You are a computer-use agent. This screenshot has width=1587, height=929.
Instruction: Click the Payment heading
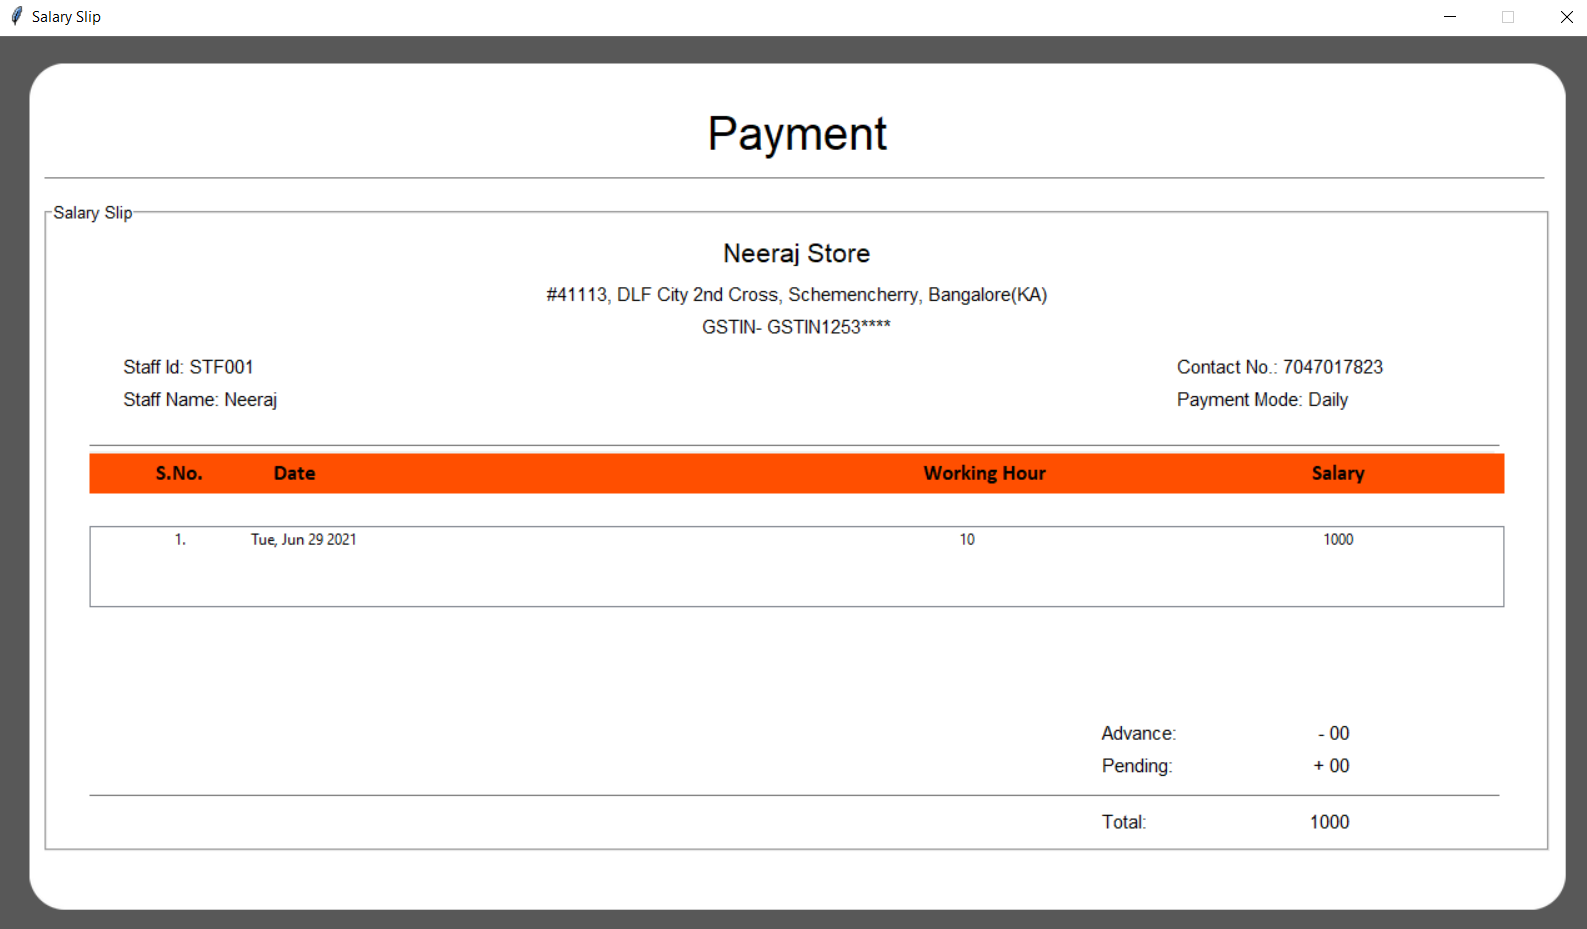click(x=796, y=134)
